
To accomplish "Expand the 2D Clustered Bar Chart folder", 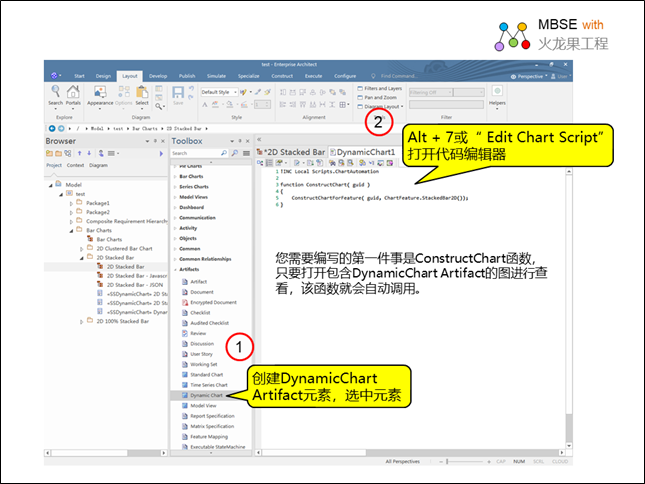I will tap(81, 249).
